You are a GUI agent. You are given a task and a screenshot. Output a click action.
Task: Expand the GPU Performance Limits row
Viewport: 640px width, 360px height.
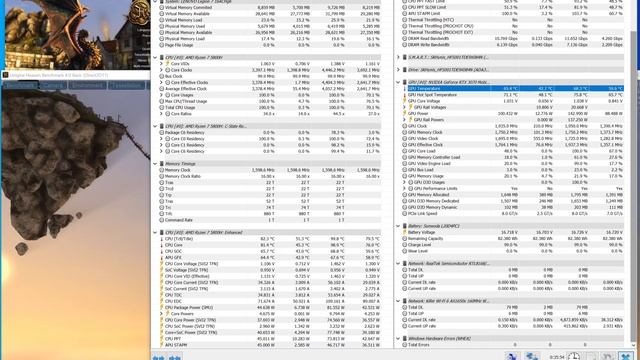click(404, 189)
